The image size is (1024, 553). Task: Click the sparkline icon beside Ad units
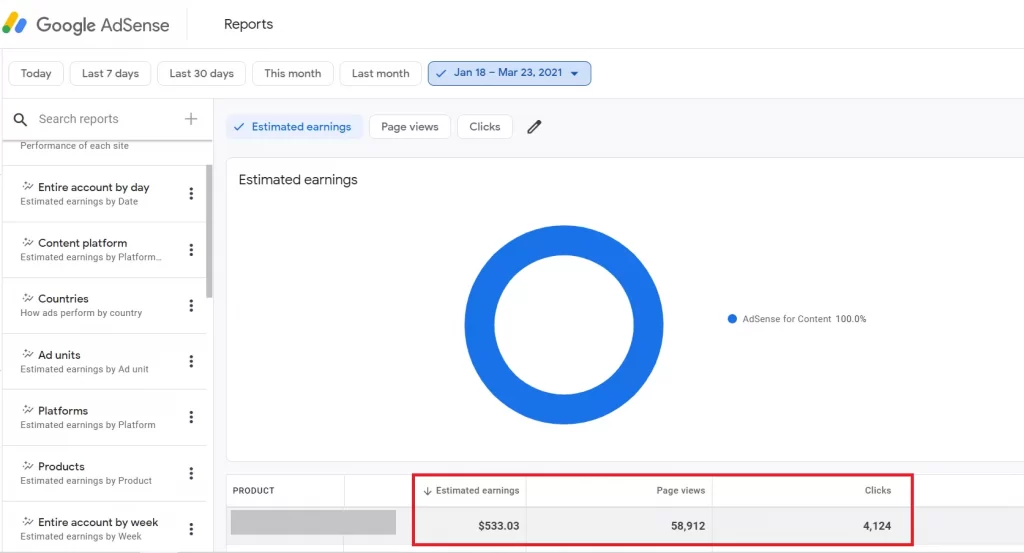point(27,355)
